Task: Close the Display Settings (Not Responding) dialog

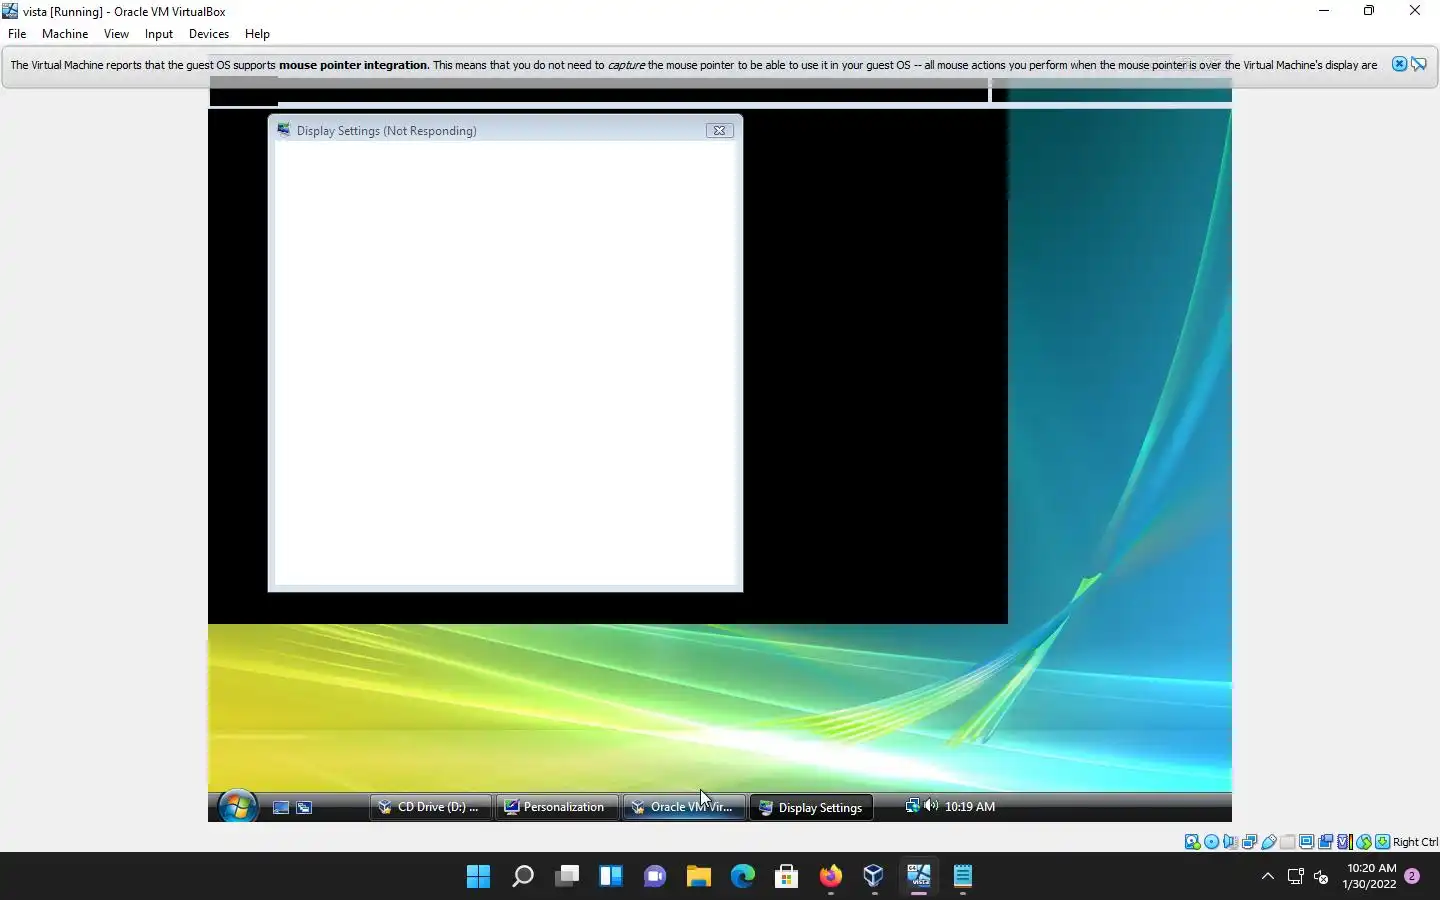Action: [x=719, y=131]
